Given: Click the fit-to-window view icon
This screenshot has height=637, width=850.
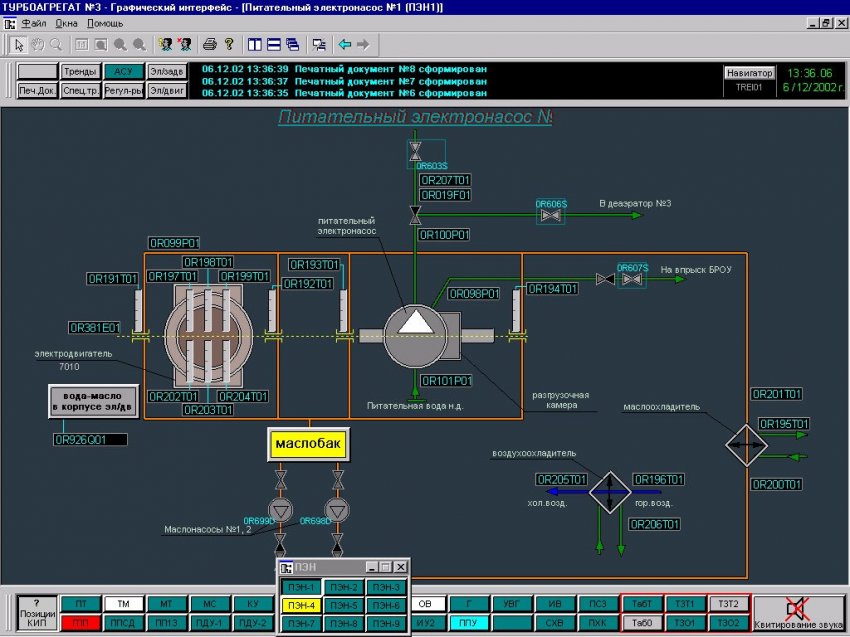Looking at the screenshot, I should [101, 44].
